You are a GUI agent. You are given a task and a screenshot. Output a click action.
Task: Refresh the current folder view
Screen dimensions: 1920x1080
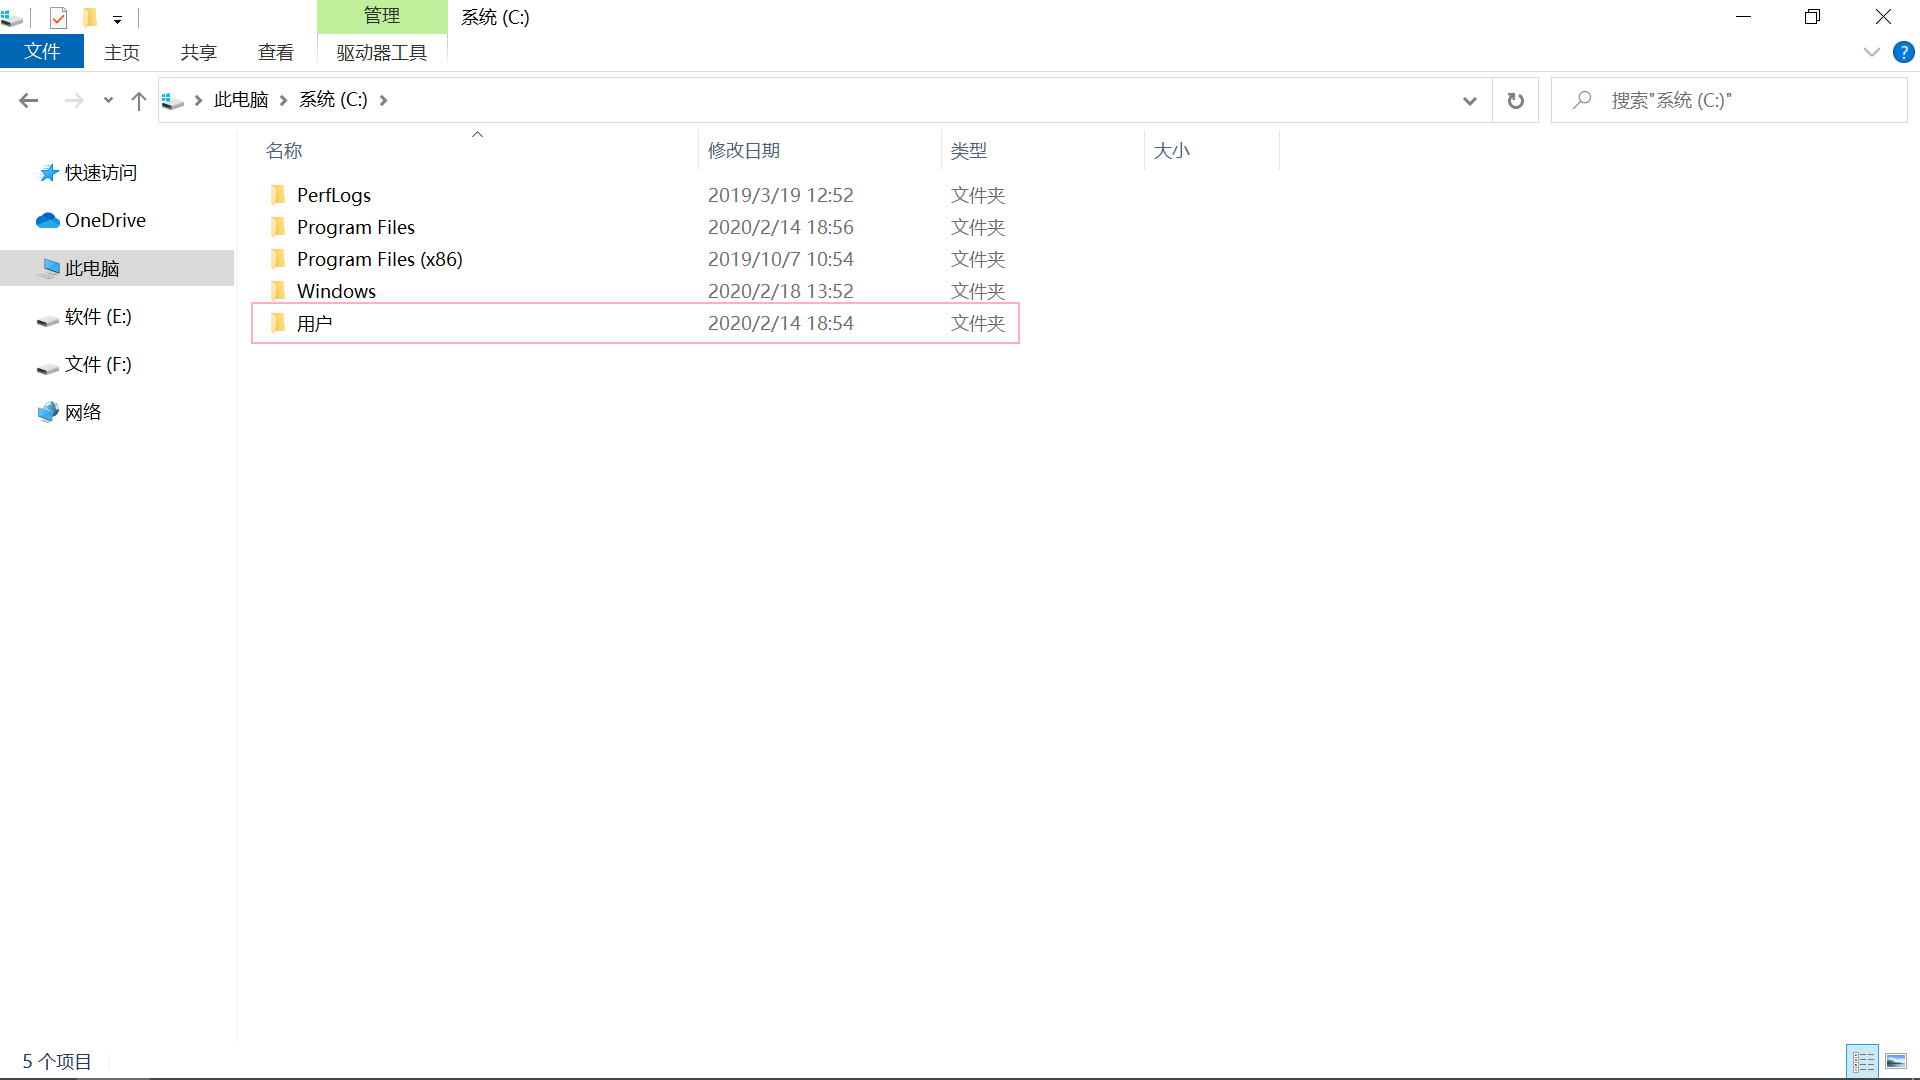point(1515,100)
